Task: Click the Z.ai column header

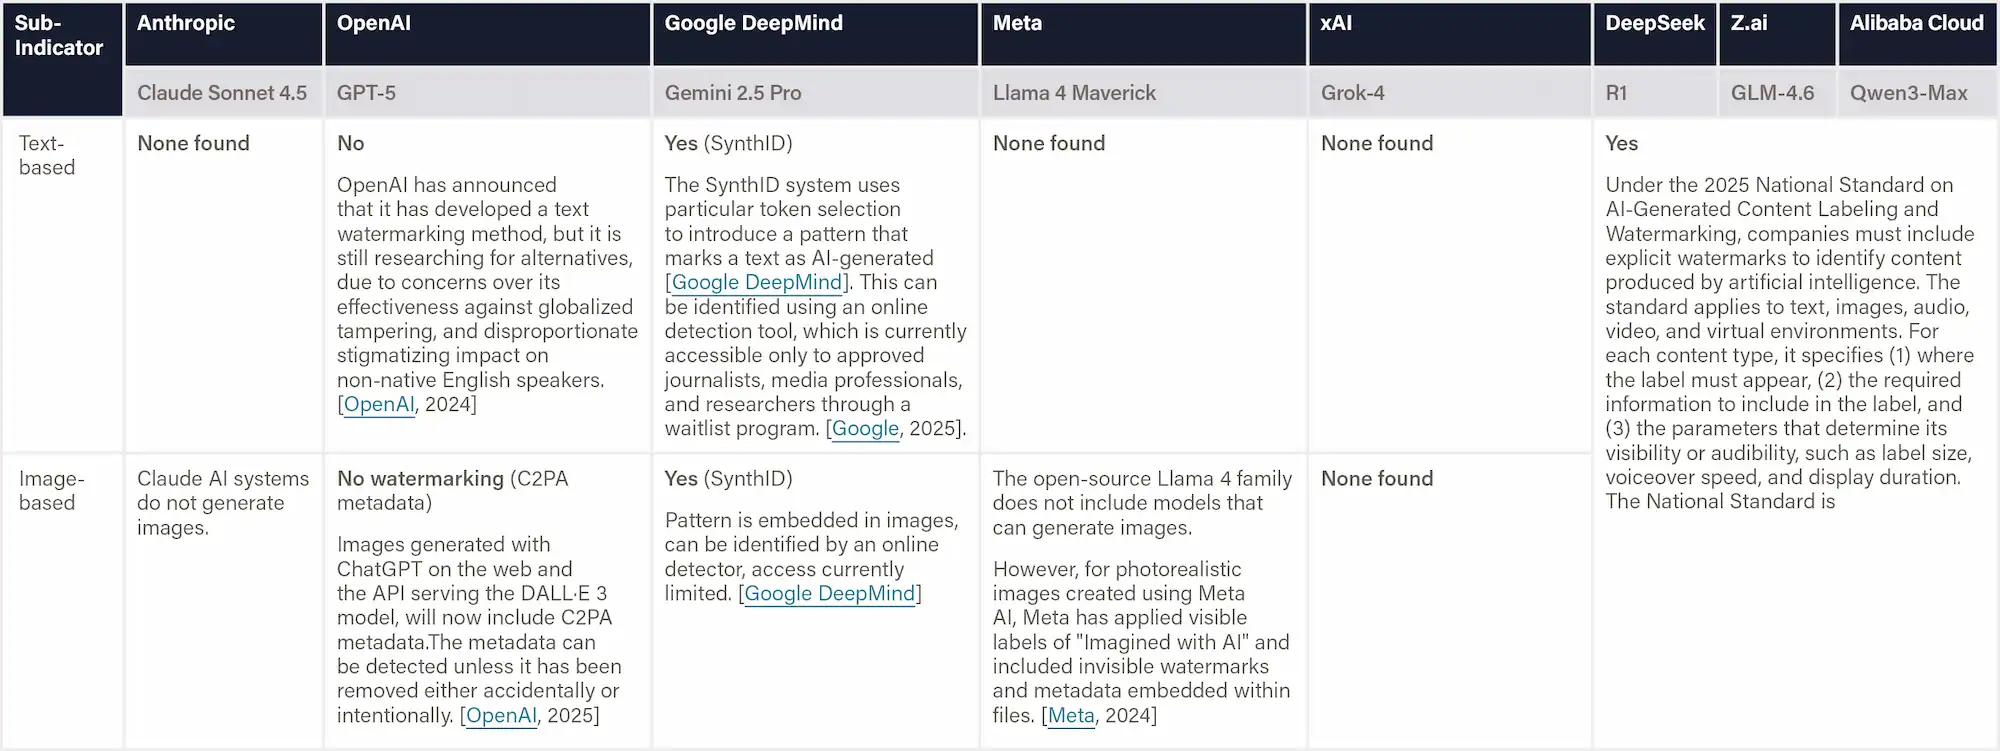Action: (x=1749, y=24)
